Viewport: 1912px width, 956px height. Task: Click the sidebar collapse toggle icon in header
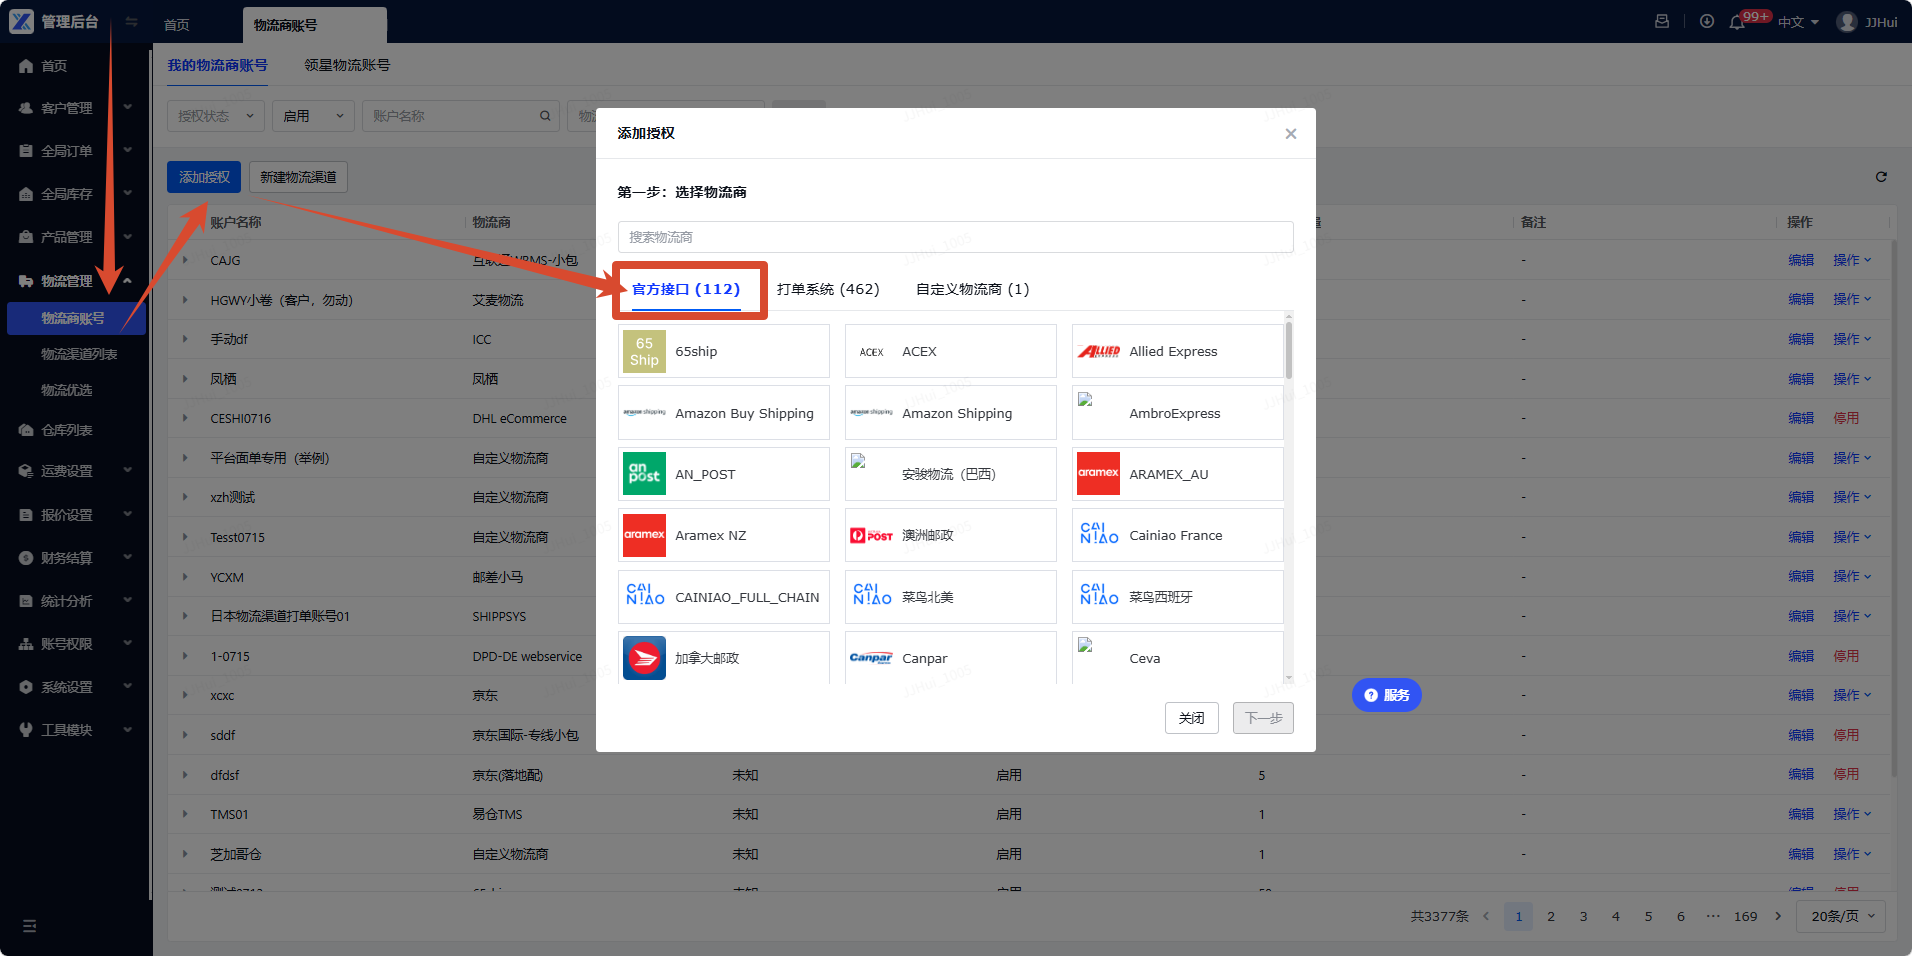(x=131, y=22)
